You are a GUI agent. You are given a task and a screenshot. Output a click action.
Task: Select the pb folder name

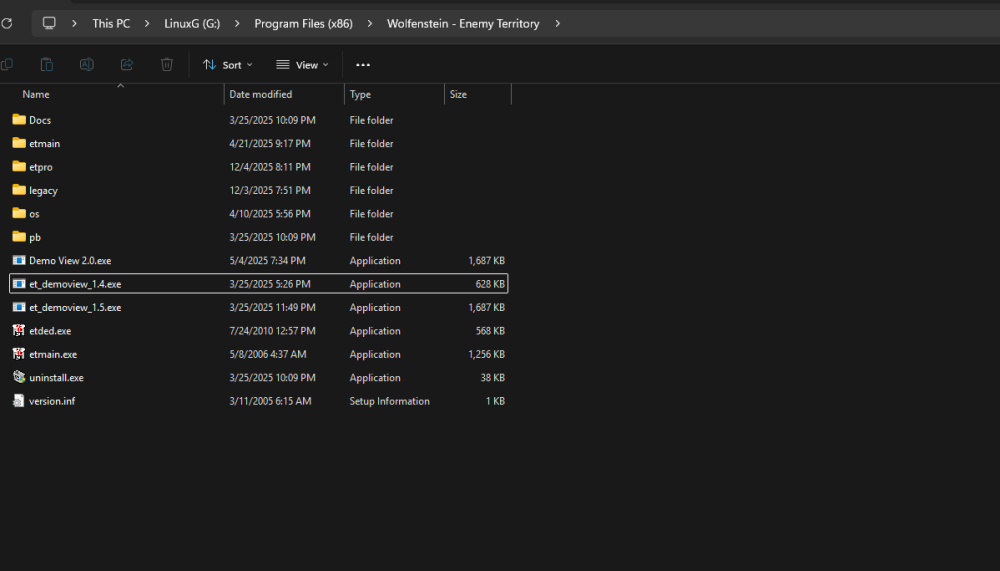[35, 237]
